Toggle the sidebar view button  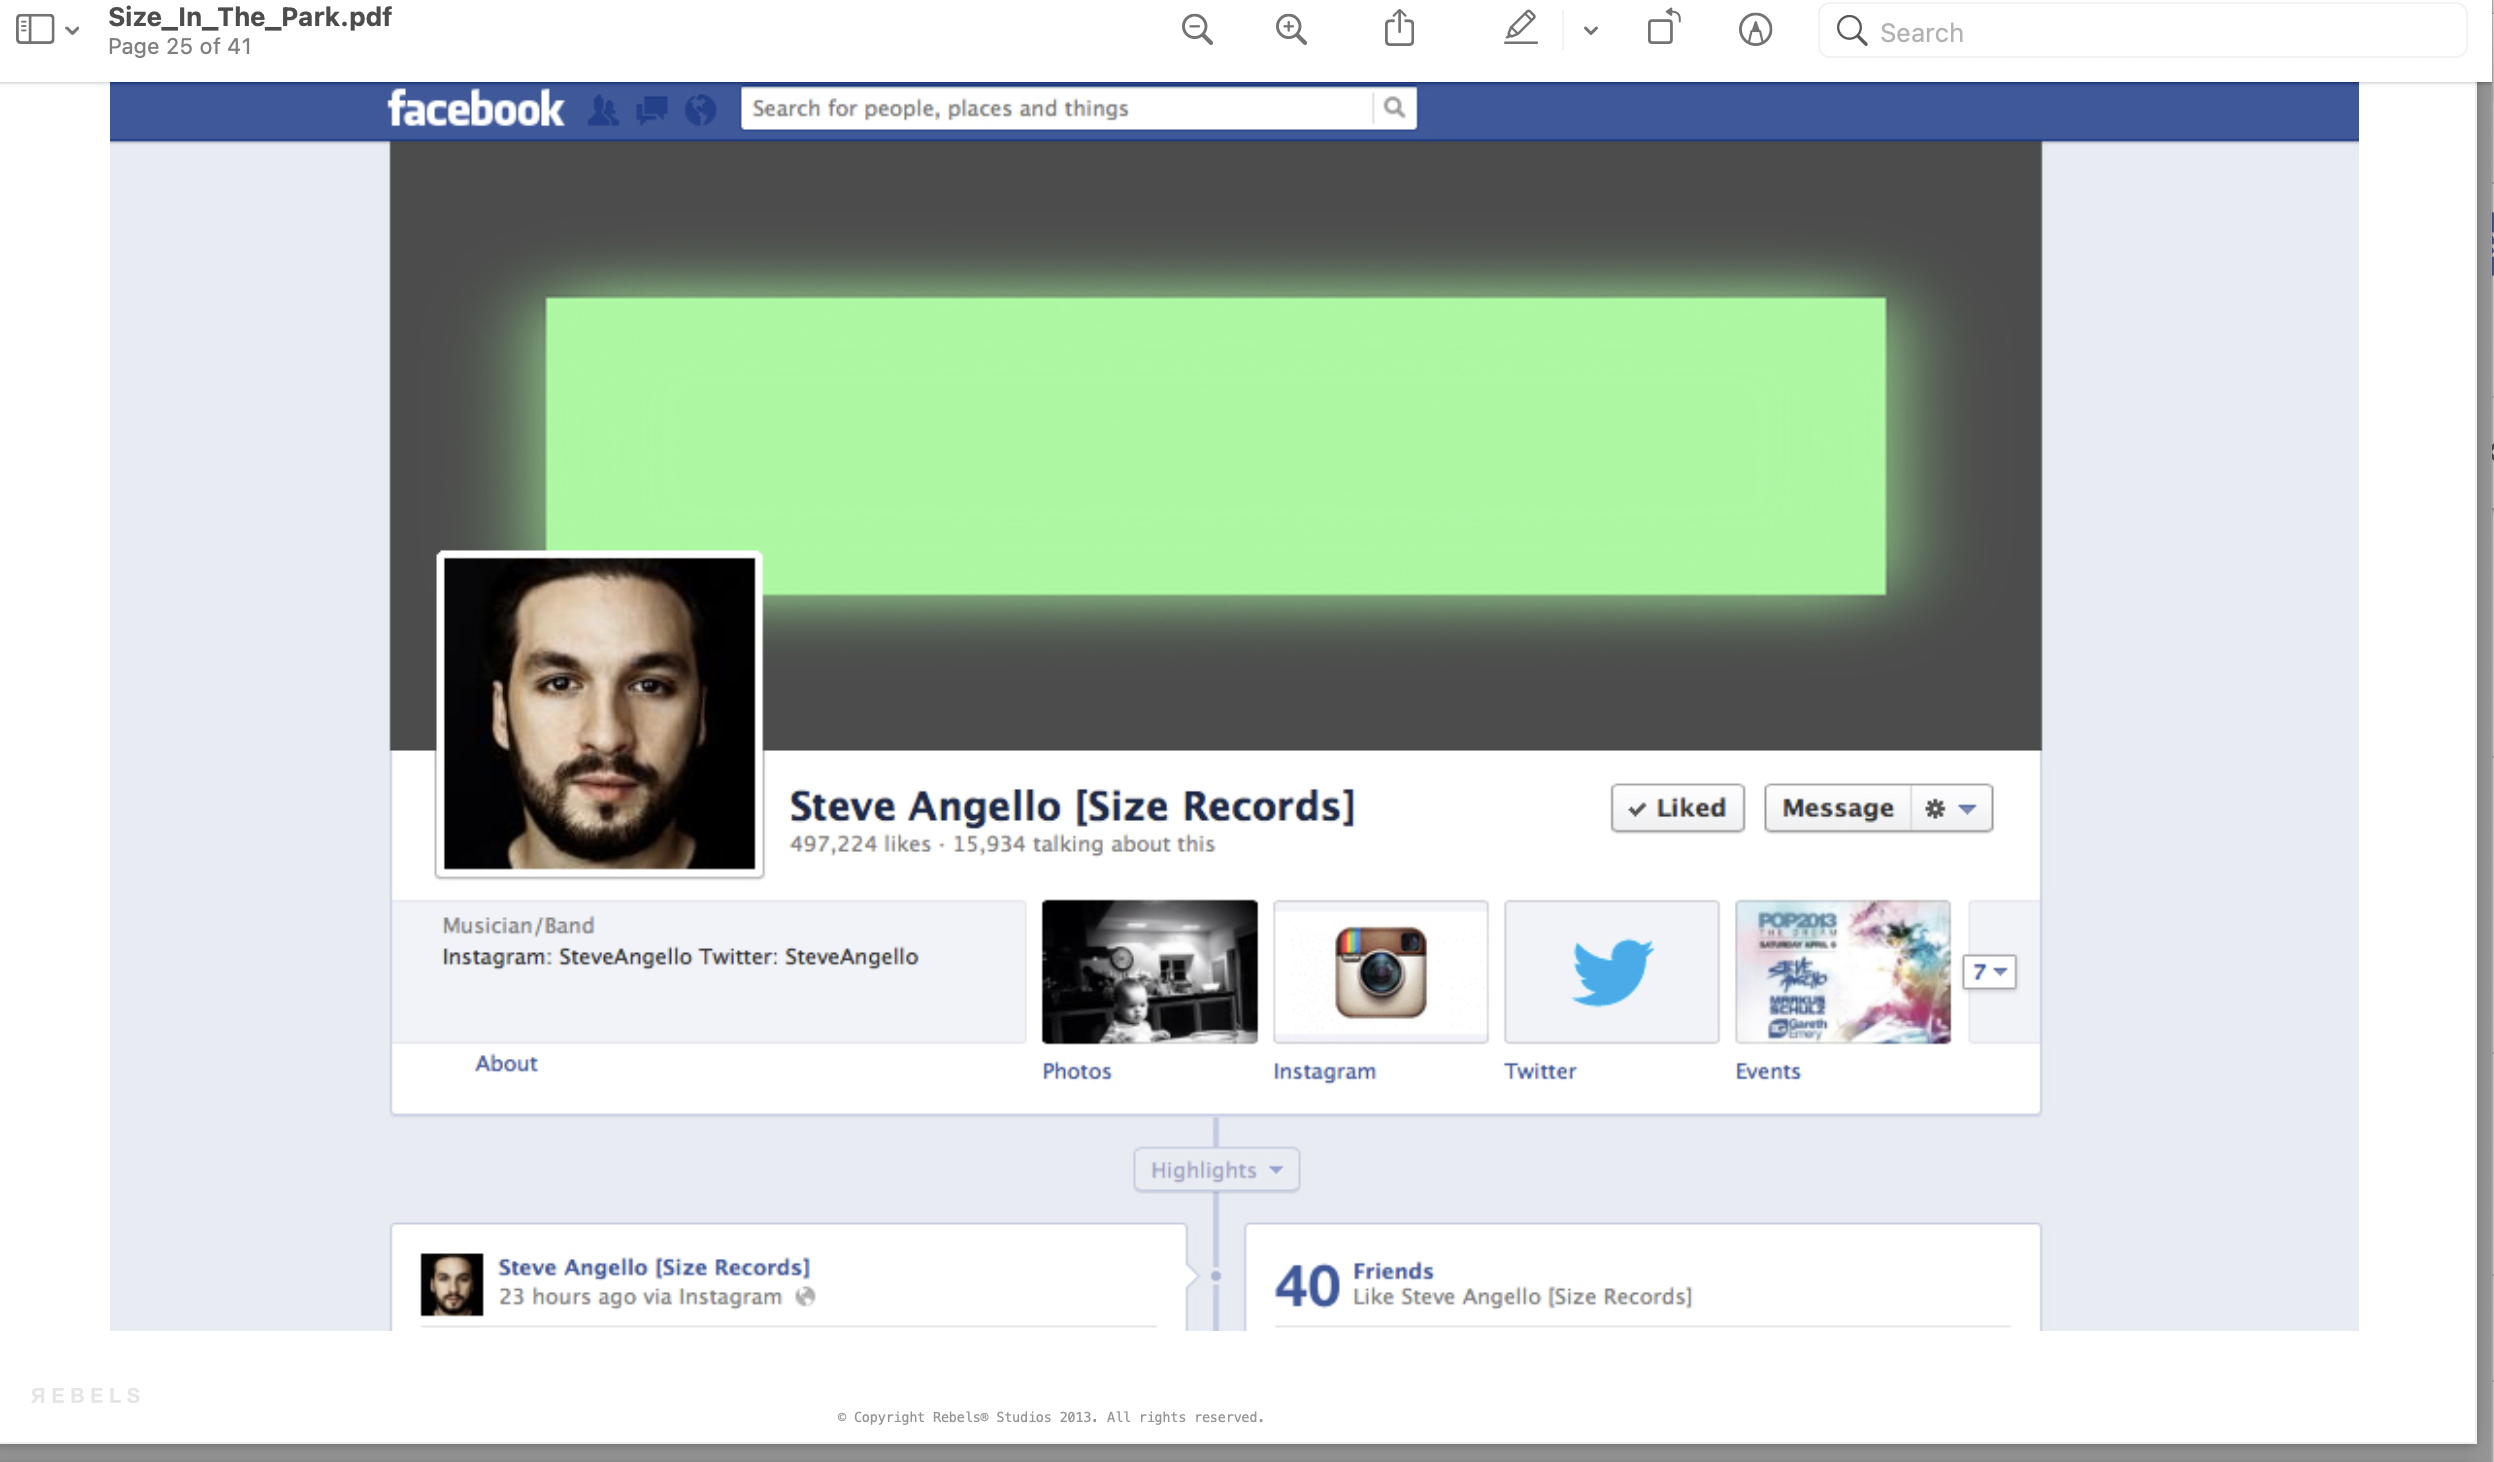[35, 29]
